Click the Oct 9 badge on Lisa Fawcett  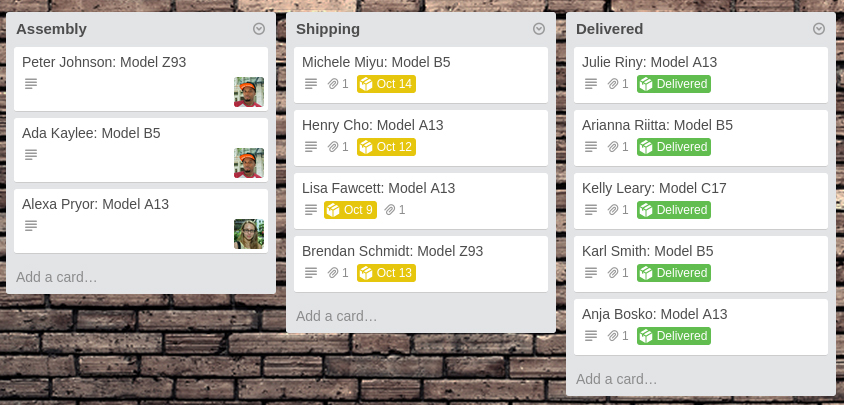(350, 210)
